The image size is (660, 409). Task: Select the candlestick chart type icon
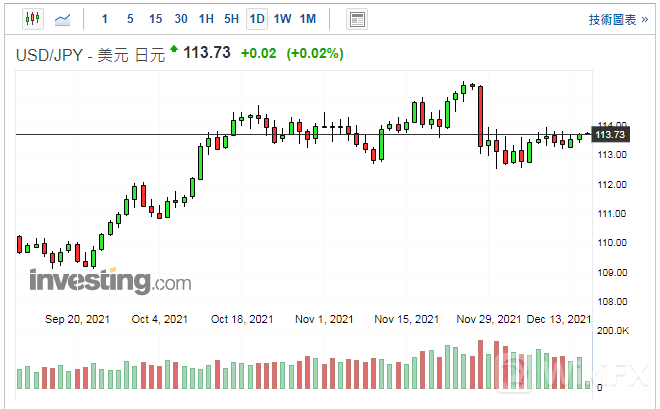coord(32,19)
